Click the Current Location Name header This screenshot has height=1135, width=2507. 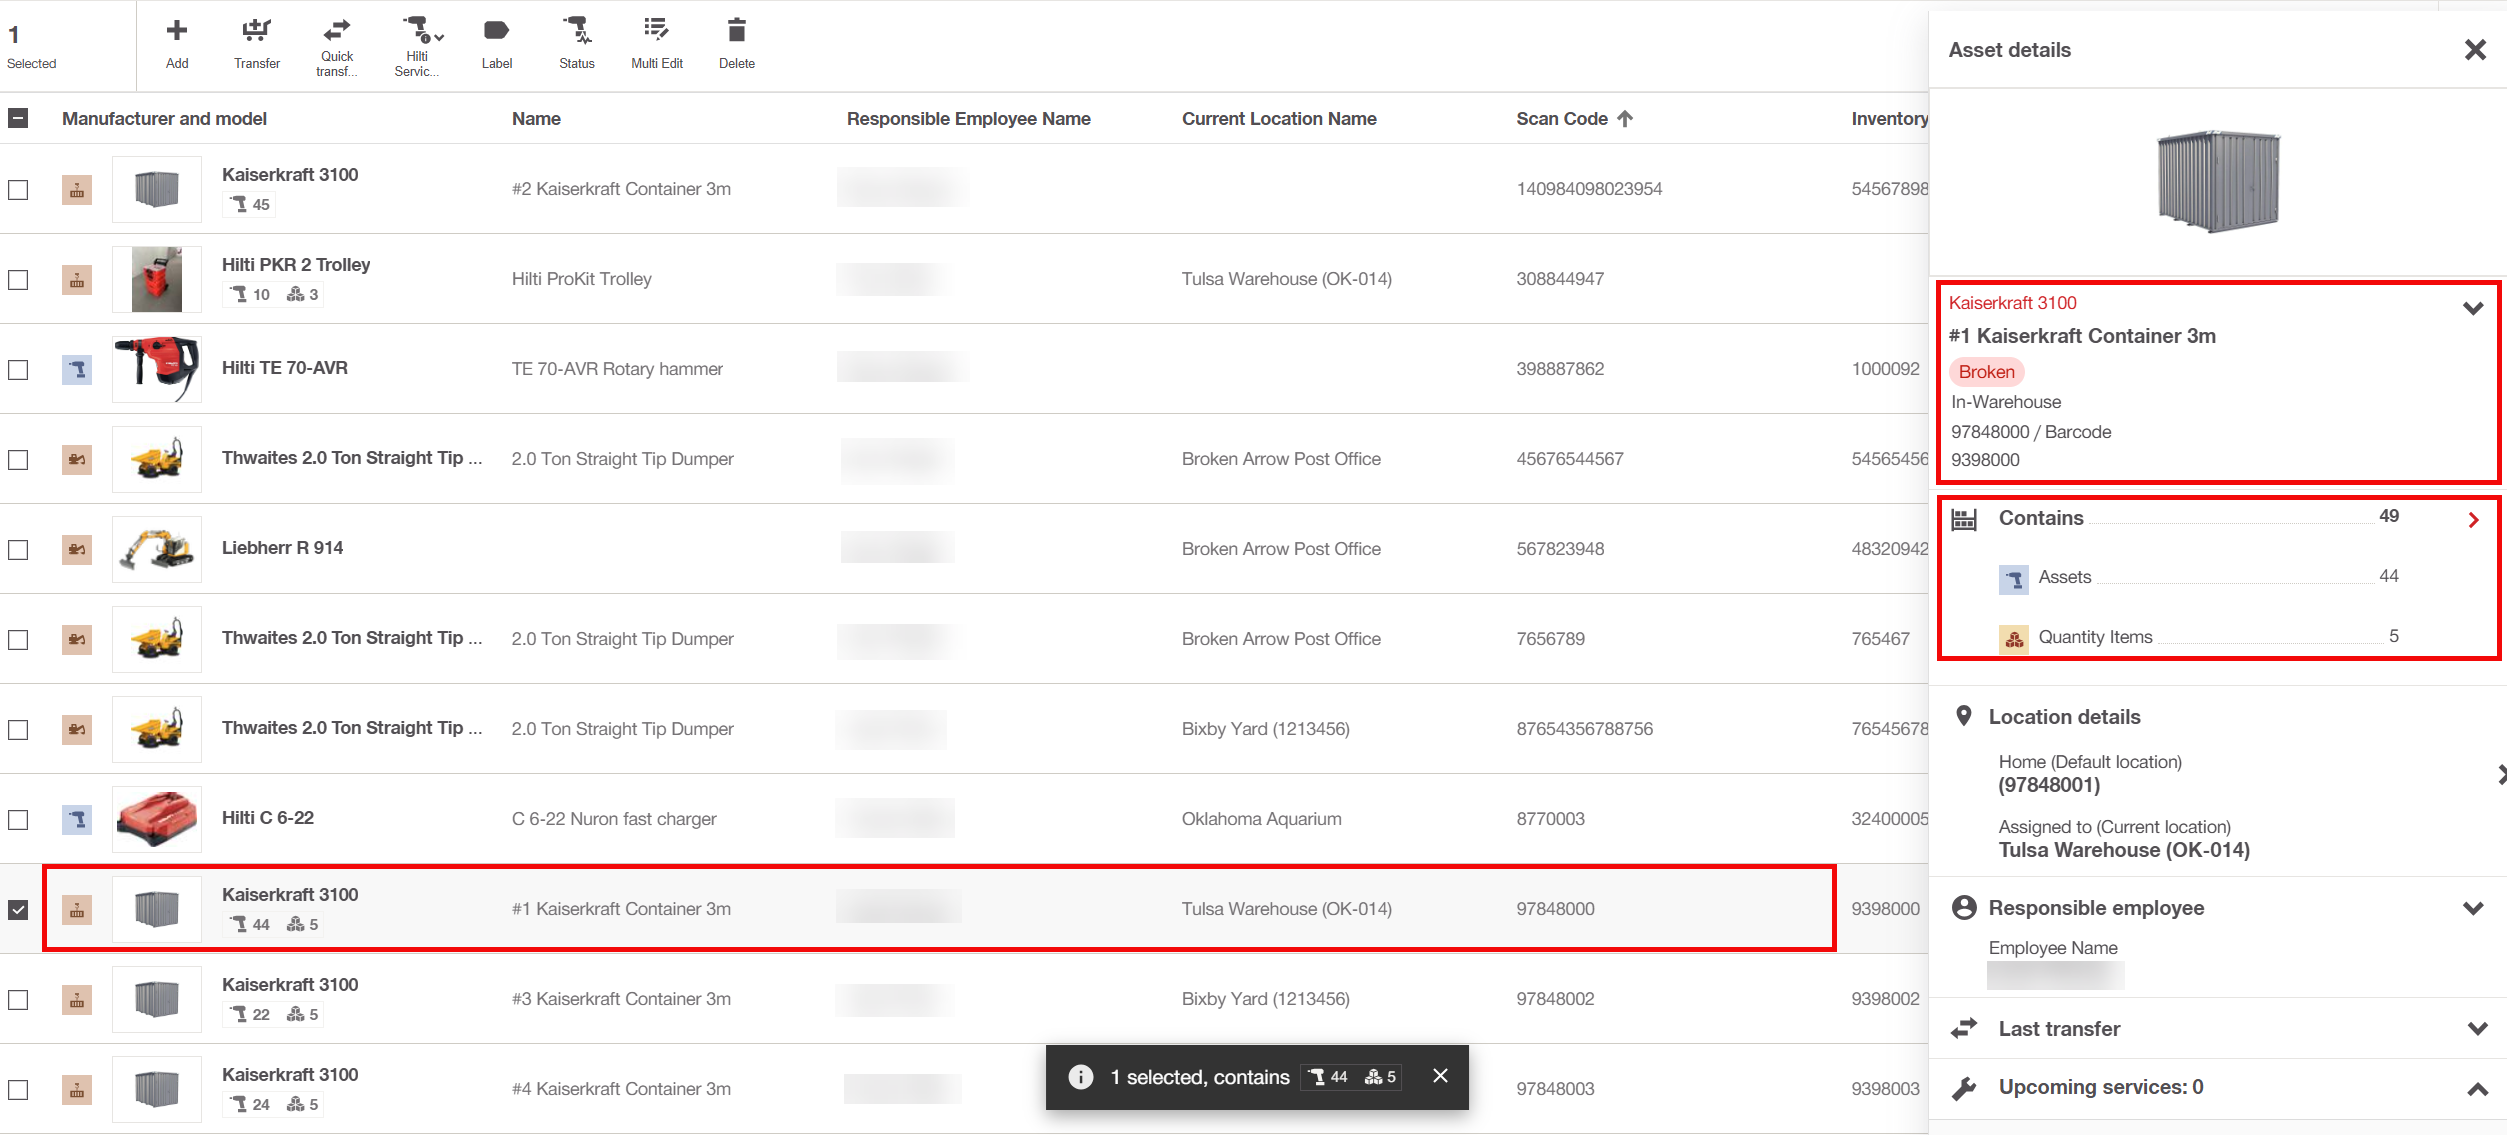pos(1279,119)
